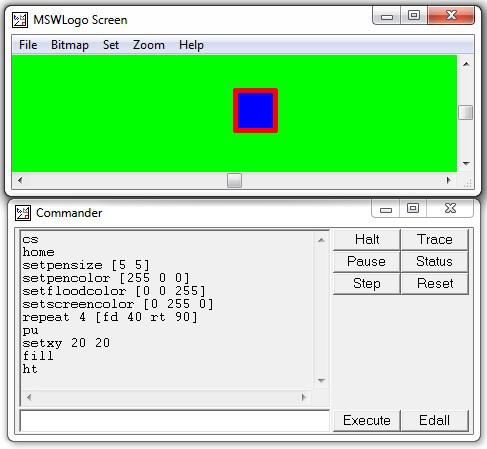
Task: Click the Halt button
Action: 367,239
